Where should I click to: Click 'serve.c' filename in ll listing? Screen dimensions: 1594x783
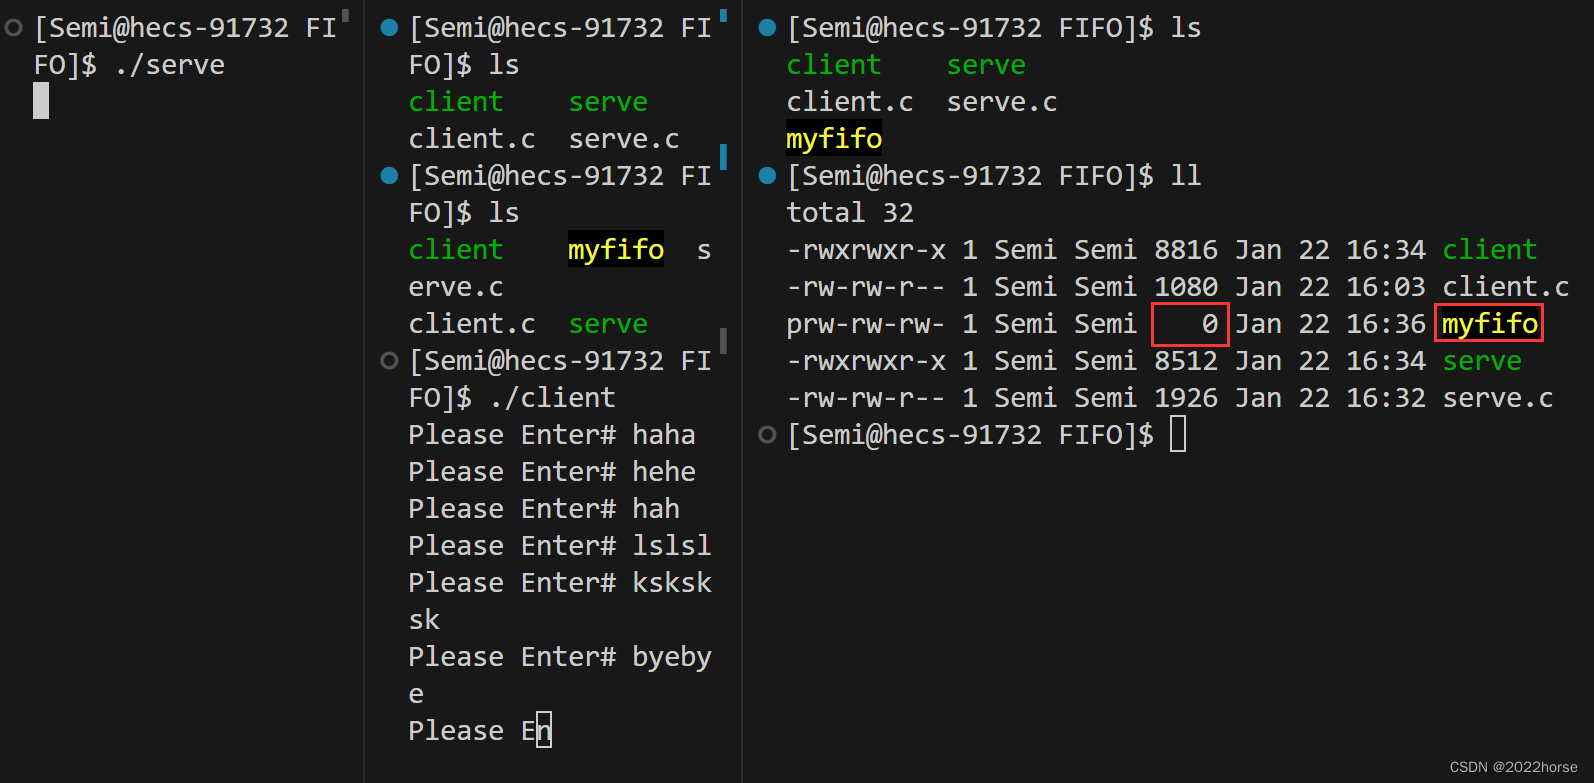[x=1498, y=398]
